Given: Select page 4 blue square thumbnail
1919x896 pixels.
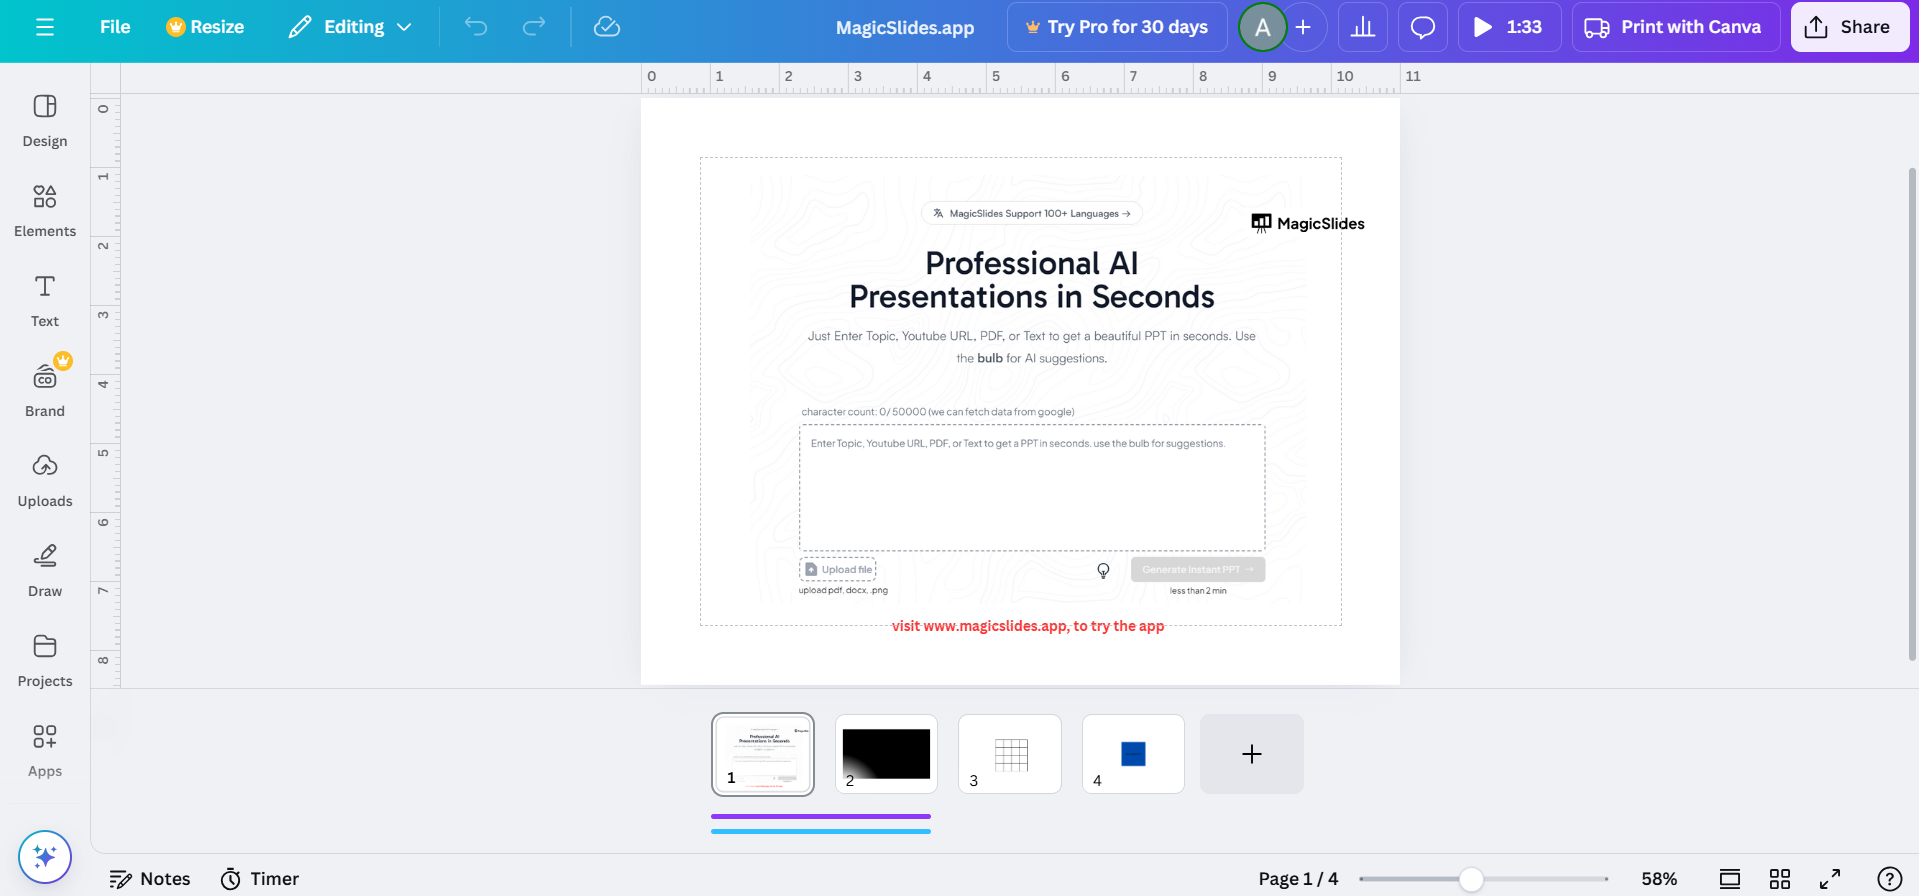Looking at the screenshot, I should (x=1133, y=754).
